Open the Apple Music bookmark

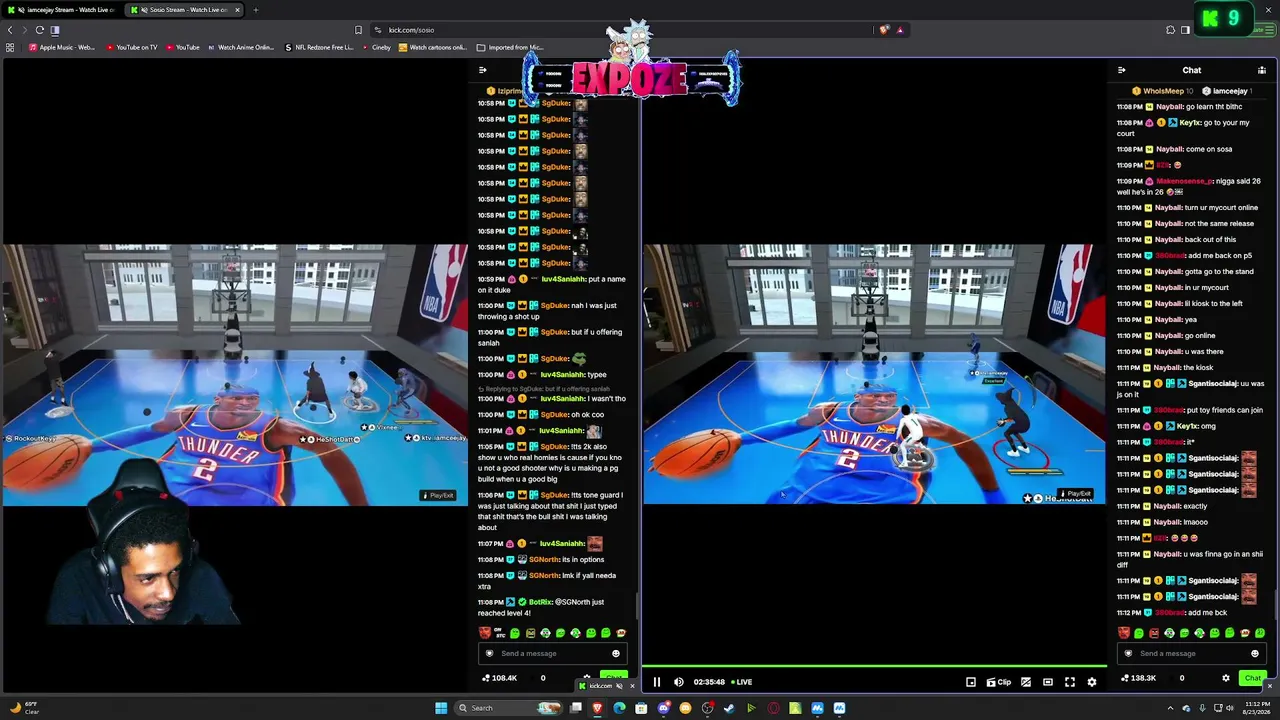[60, 47]
